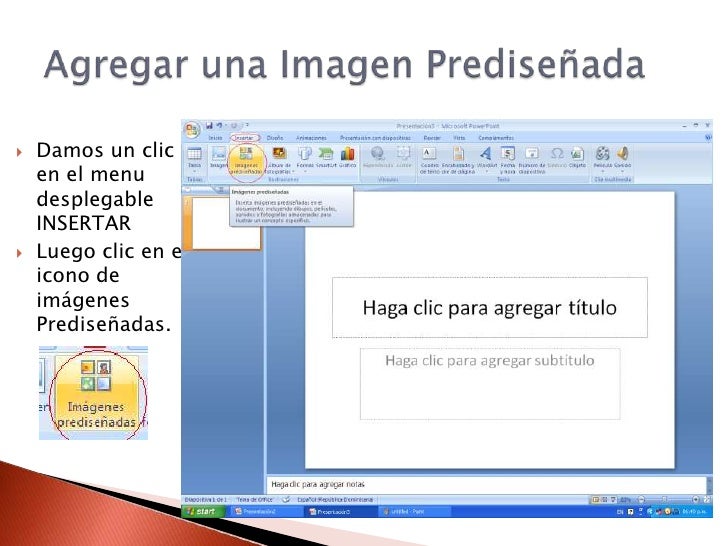Zoom out with the minus button
This screenshot has width=728, height=546.
pyautogui.click(x=641, y=500)
